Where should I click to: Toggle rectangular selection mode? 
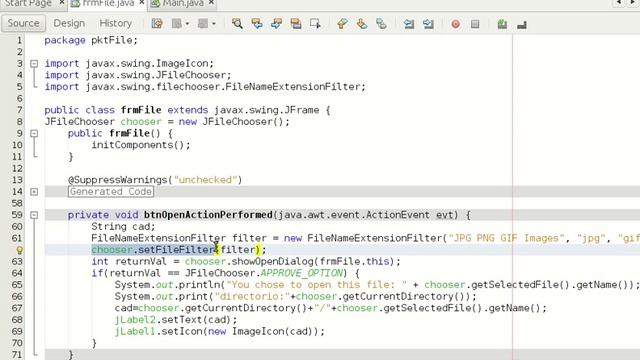click(x=315, y=24)
